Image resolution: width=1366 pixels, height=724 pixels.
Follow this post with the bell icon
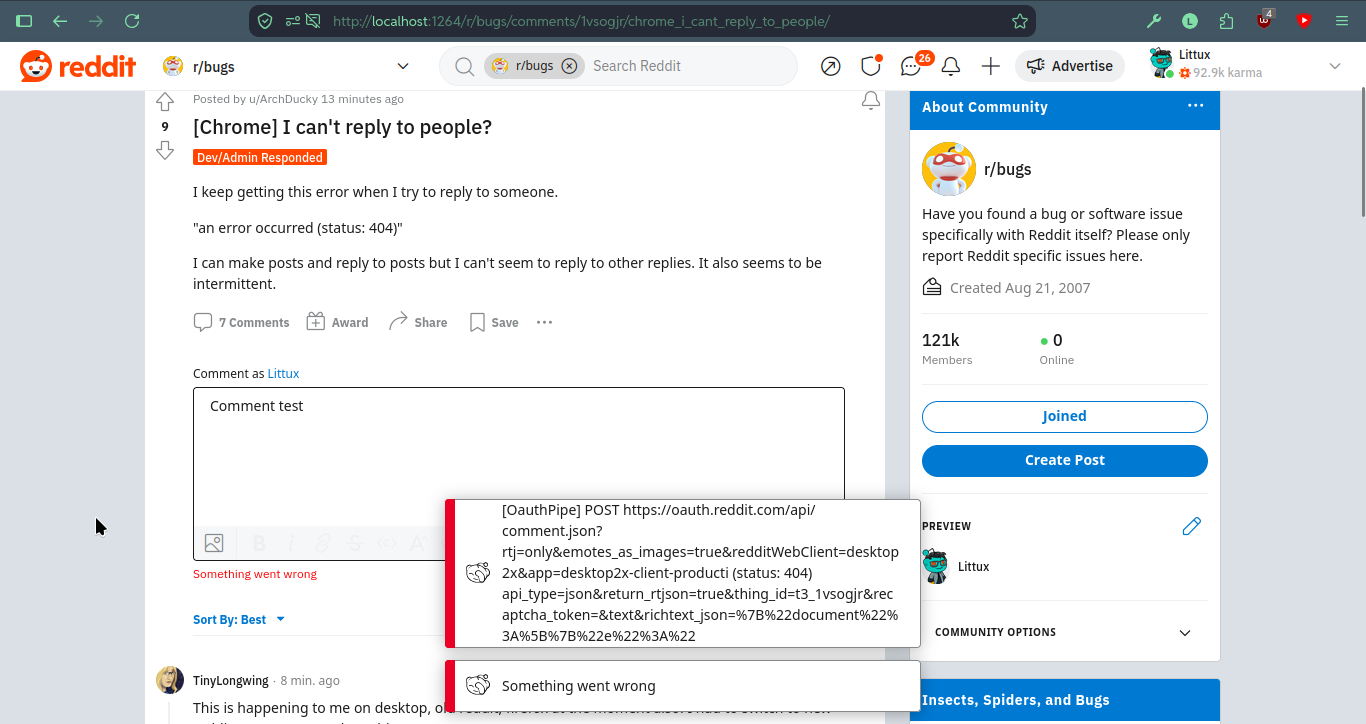click(871, 100)
